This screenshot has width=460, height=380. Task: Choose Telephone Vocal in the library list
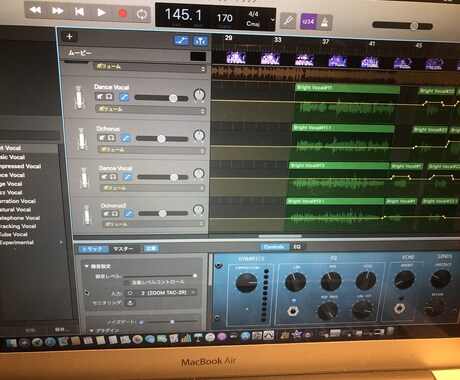20,218
